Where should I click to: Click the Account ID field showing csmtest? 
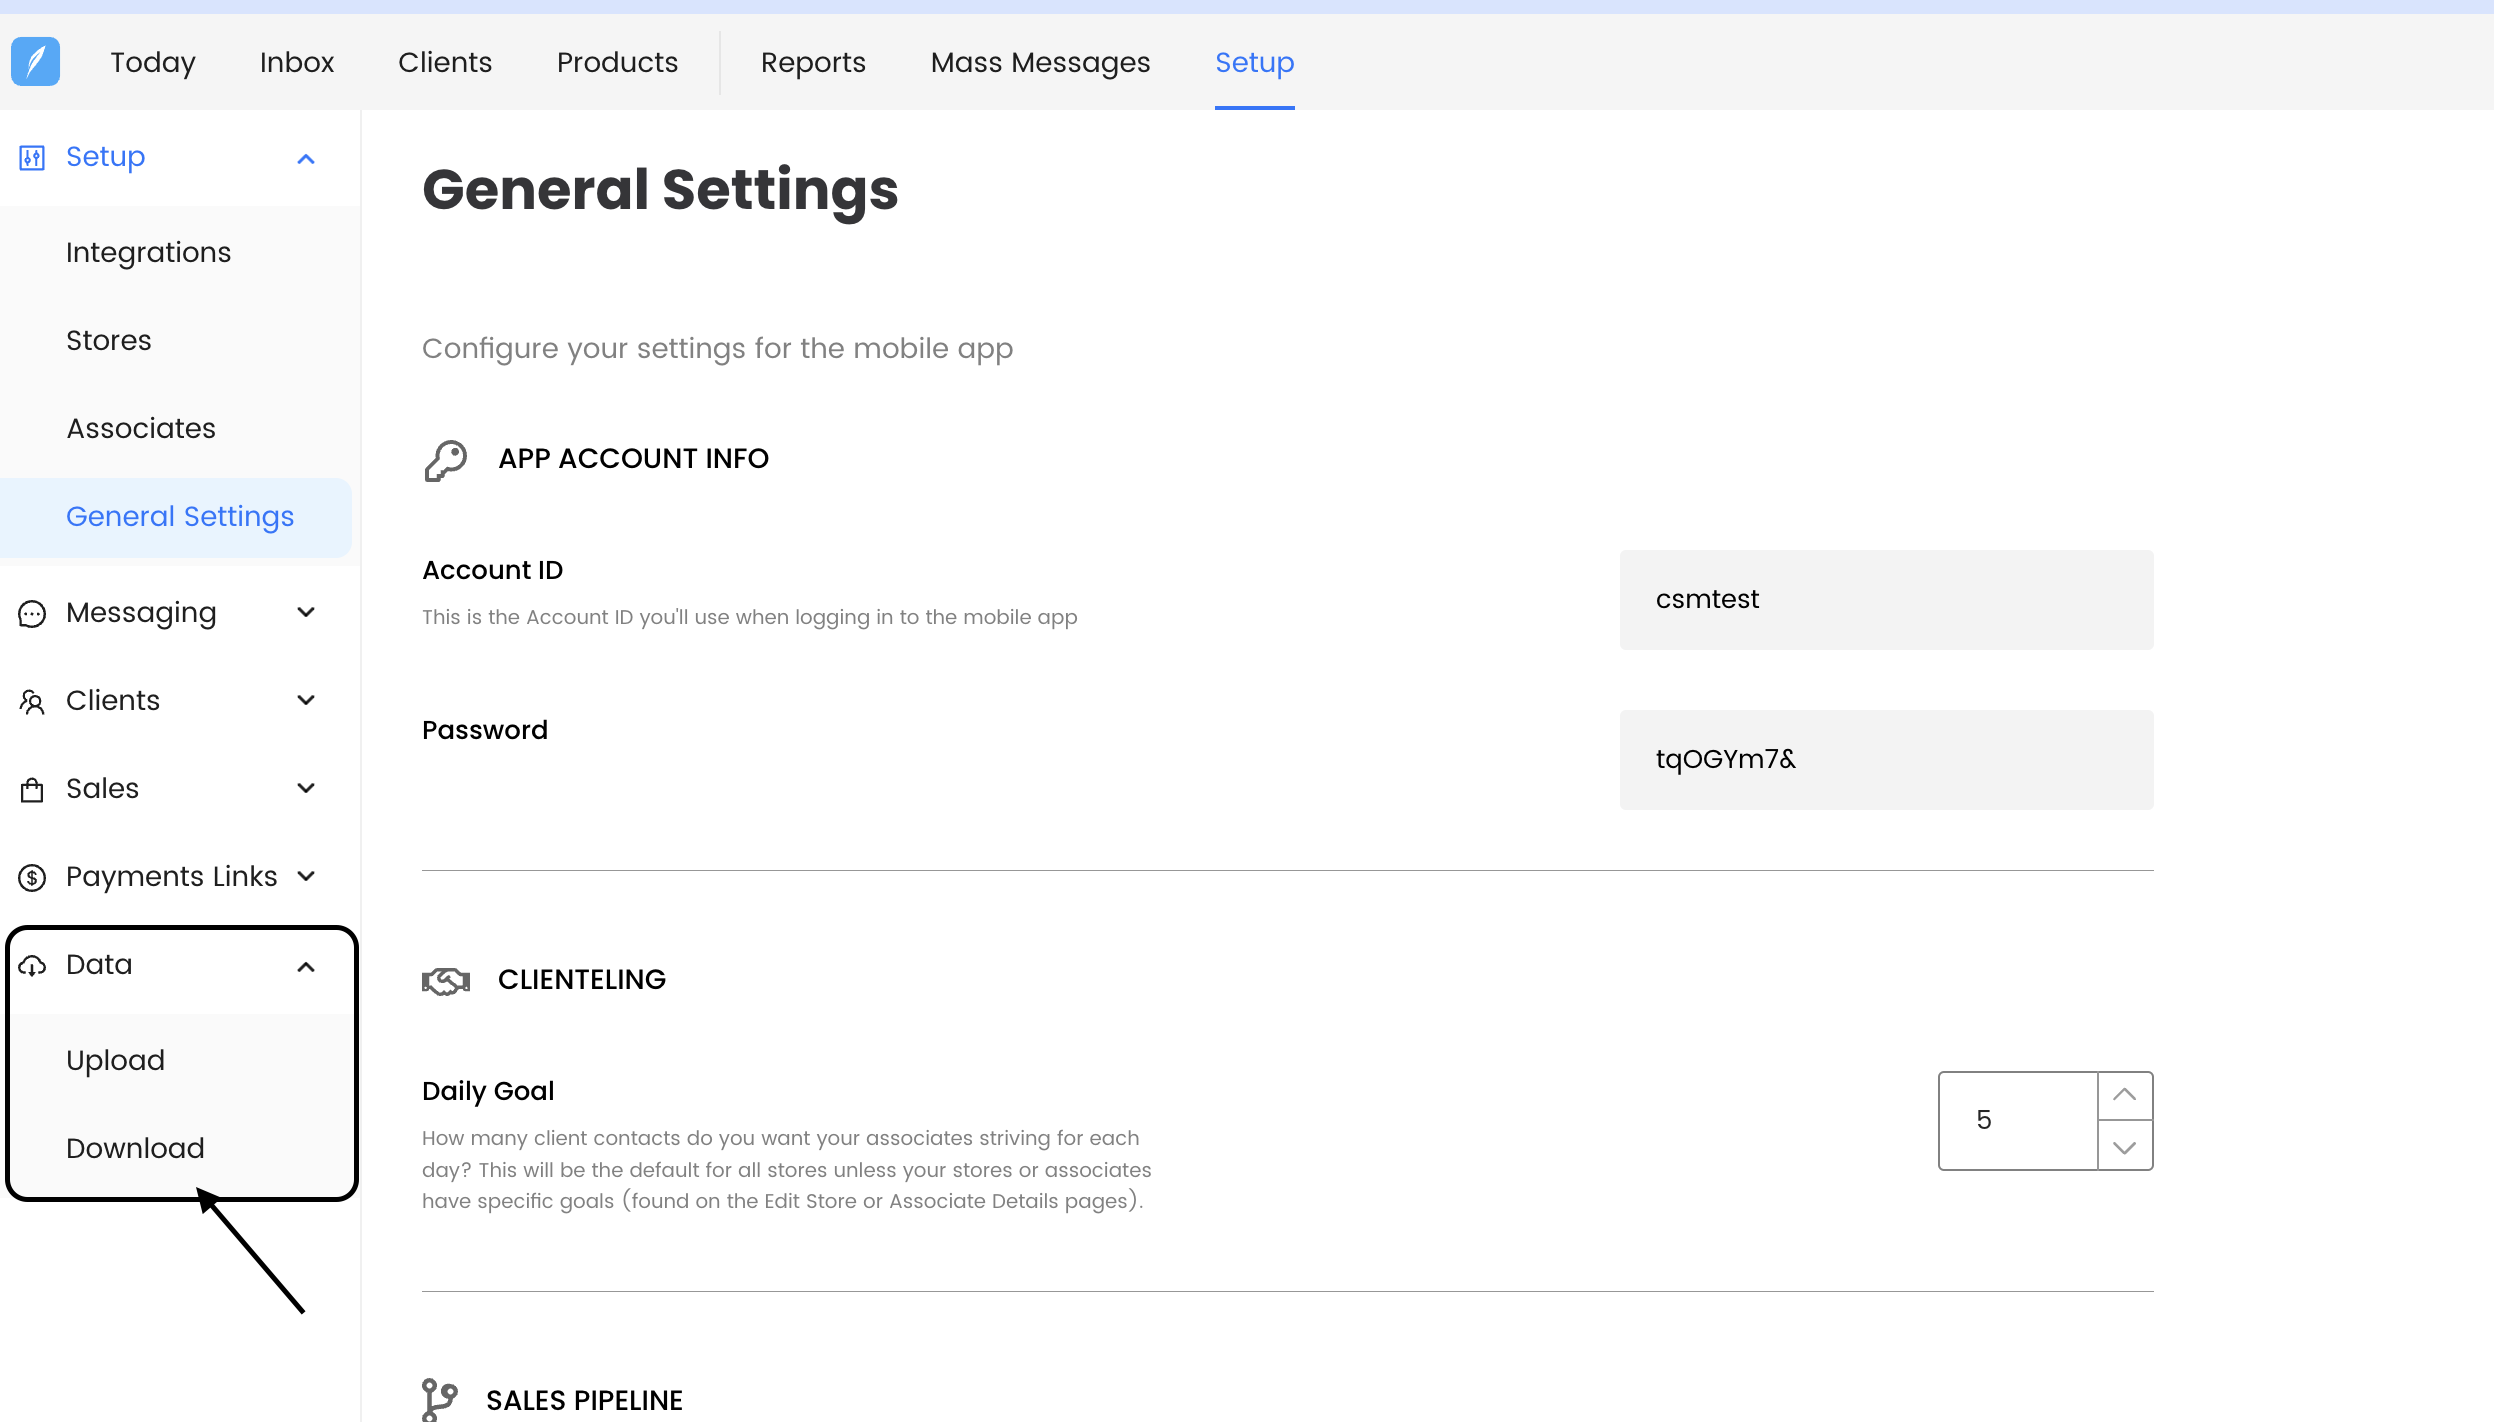(x=1885, y=600)
